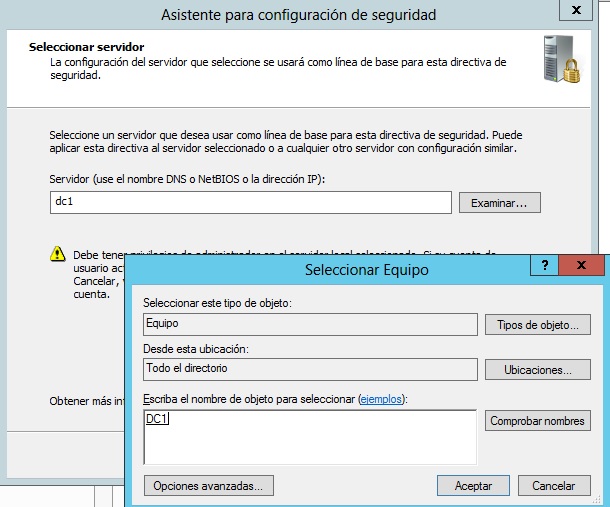
Task: Expand Opciones avanzadas...
Action: [x=208, y=486]
